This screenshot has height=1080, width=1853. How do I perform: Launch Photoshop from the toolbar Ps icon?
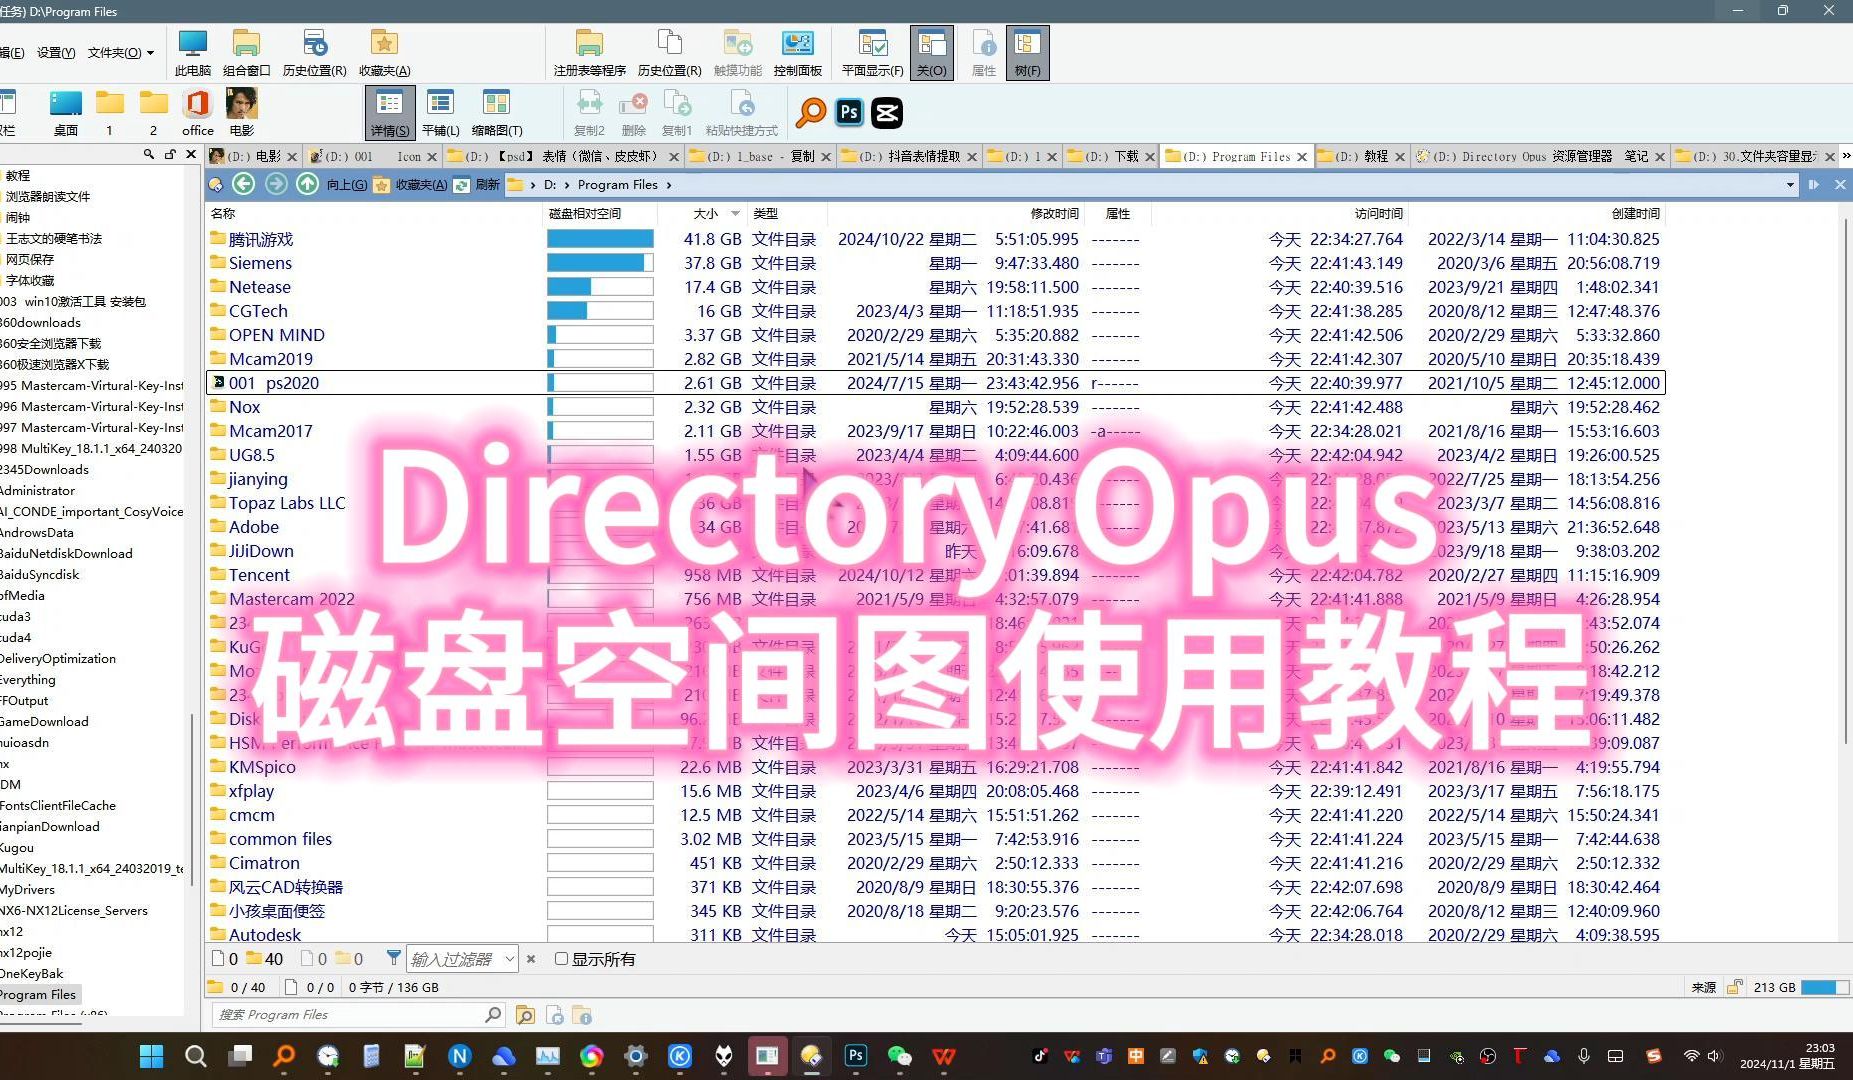click(849, 112)
